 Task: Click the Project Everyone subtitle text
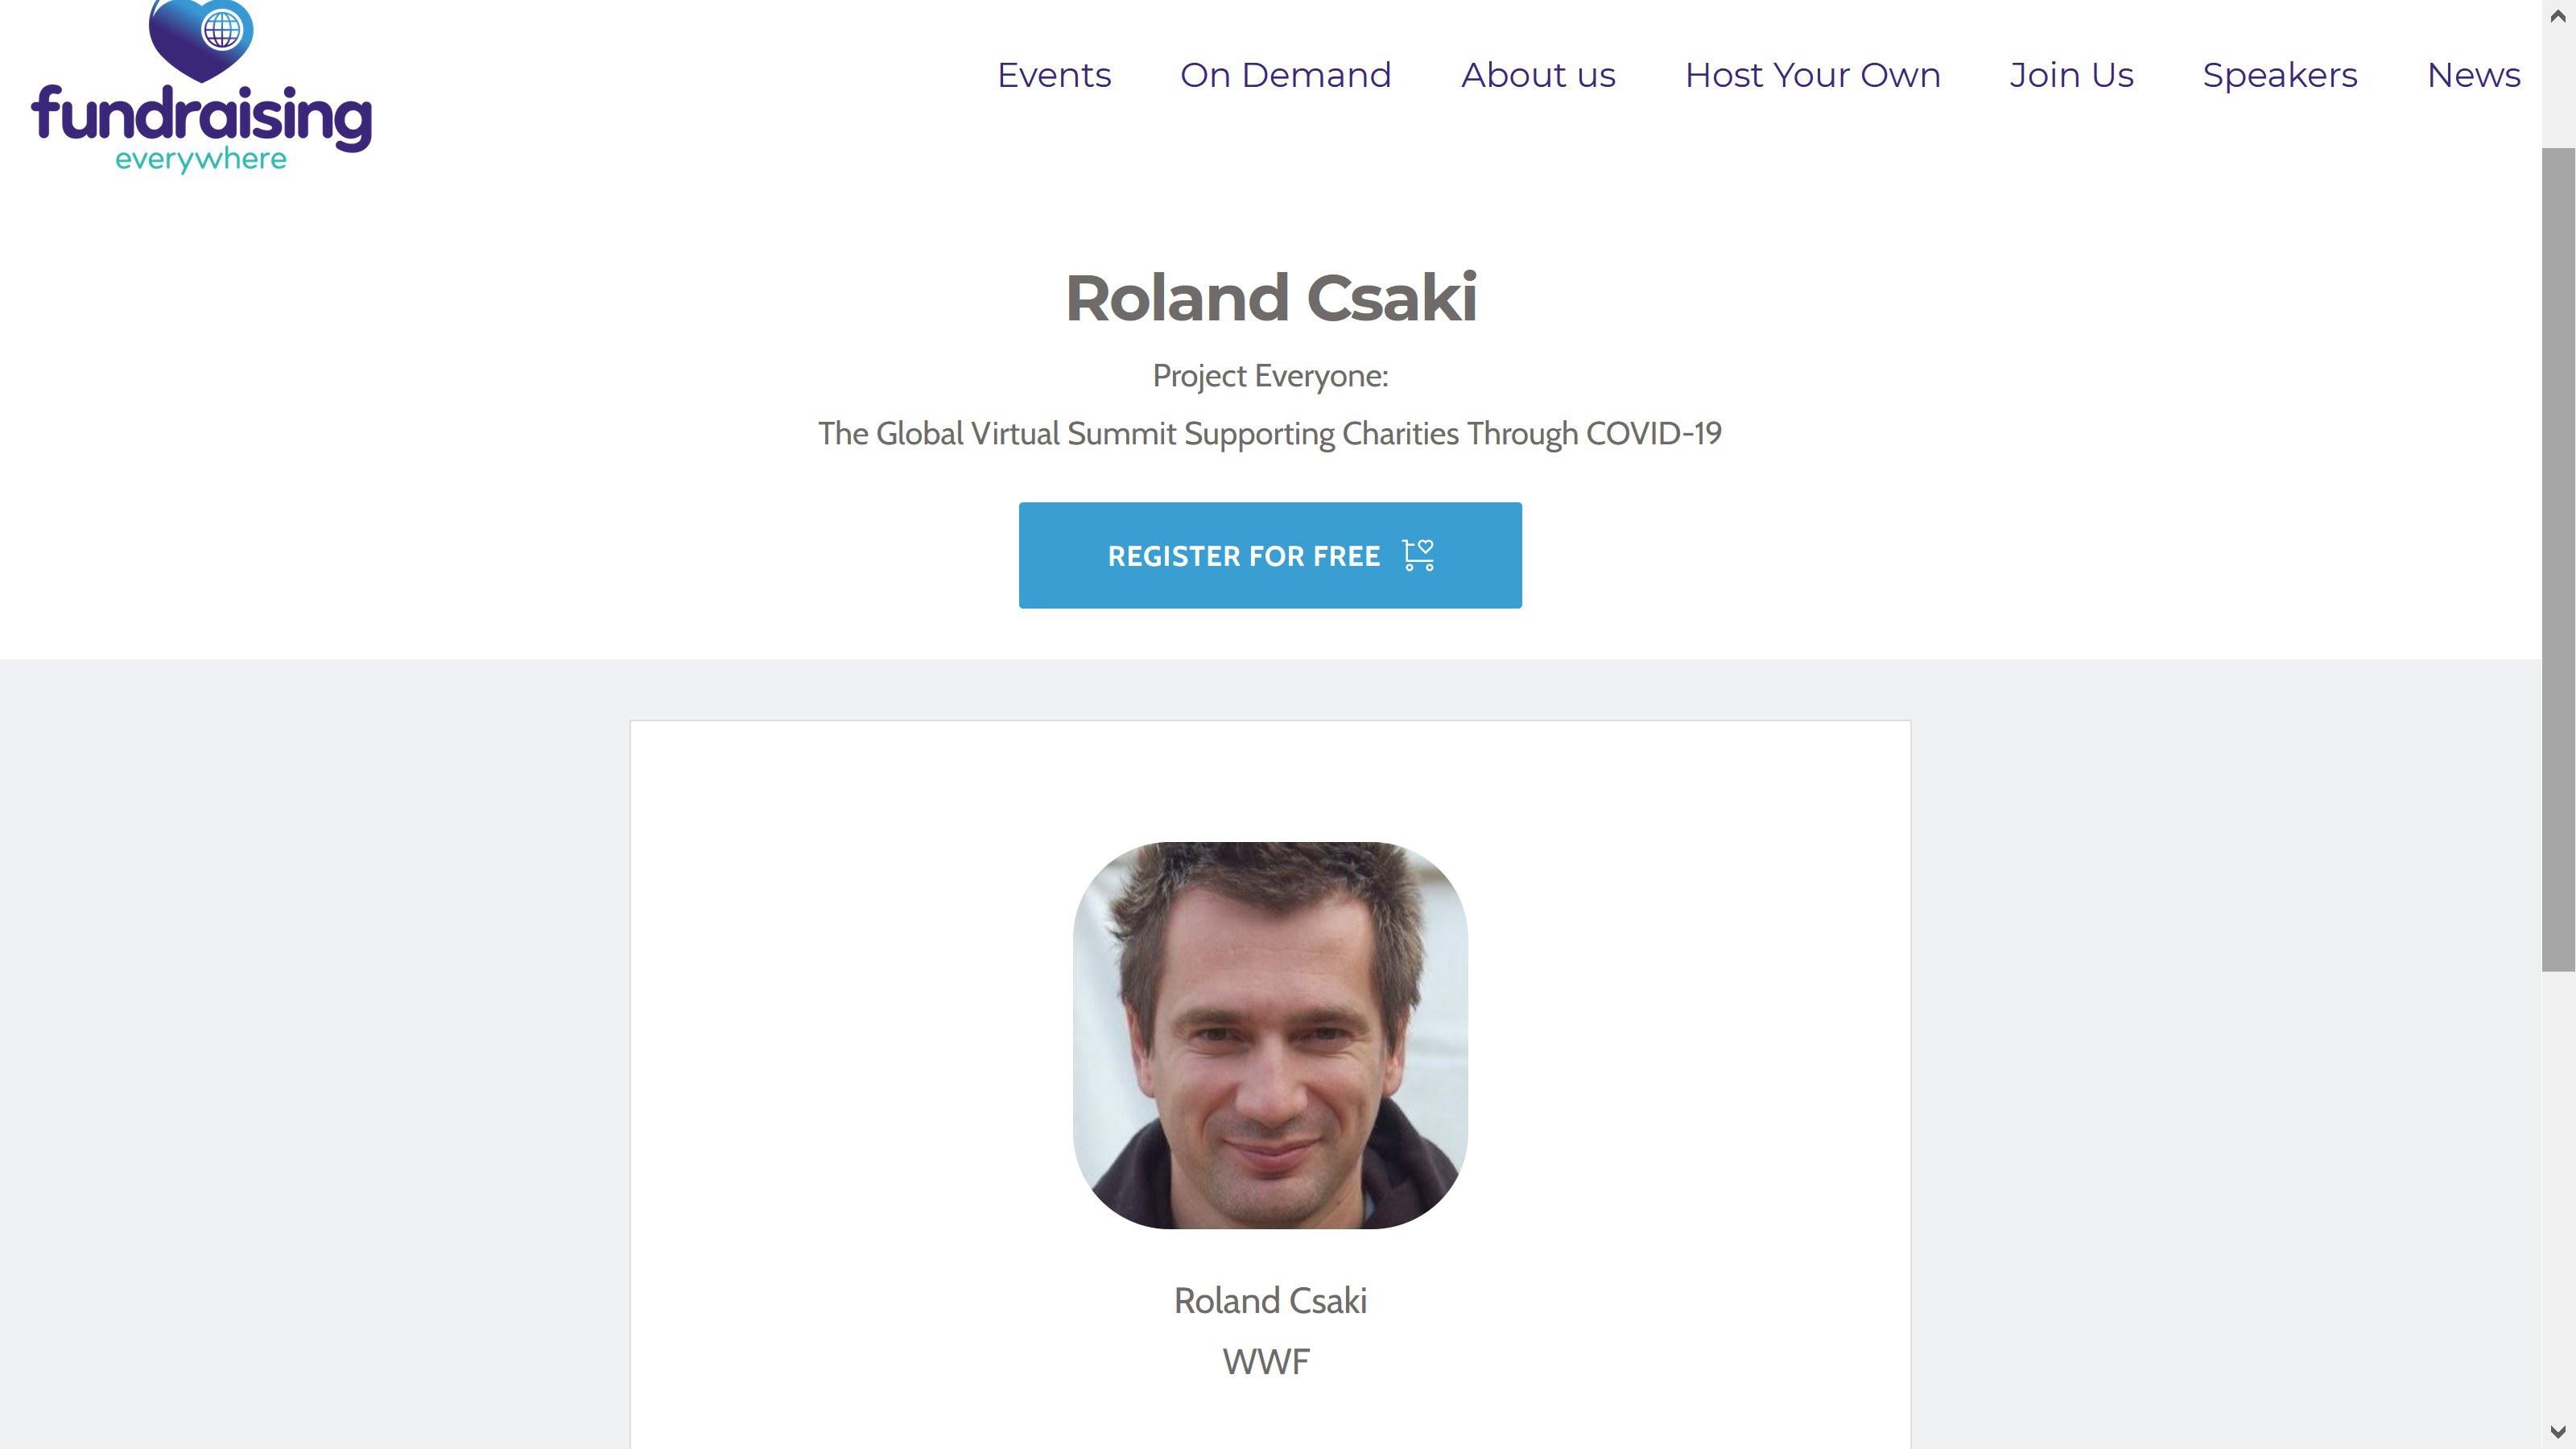click(x=1270, y=376)
